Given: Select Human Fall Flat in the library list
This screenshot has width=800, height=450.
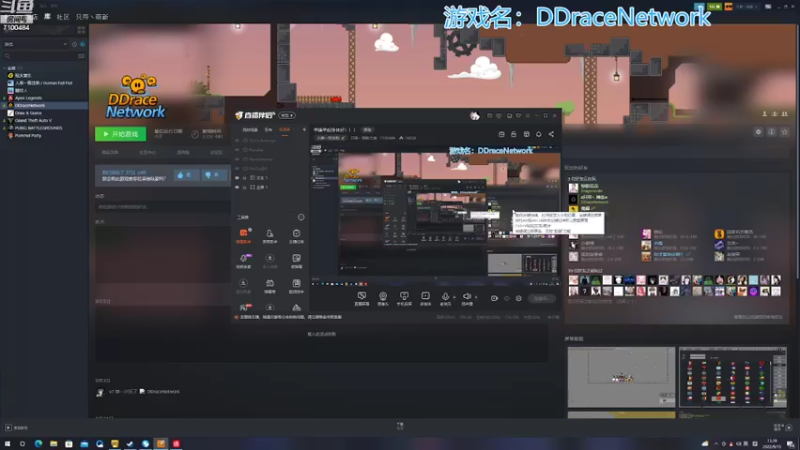Looking at the screenshot, I should pos(43,83).
